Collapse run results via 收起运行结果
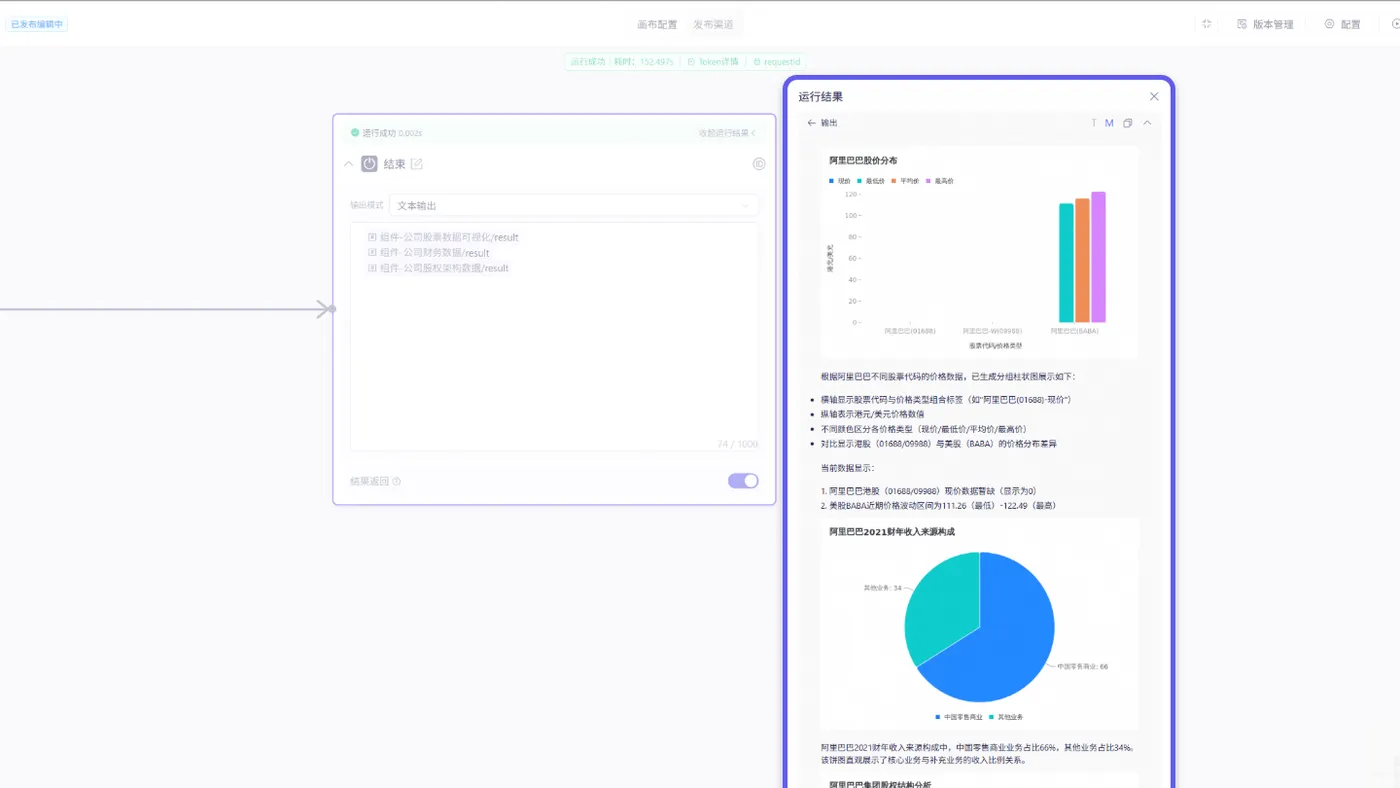 point(727,133)
